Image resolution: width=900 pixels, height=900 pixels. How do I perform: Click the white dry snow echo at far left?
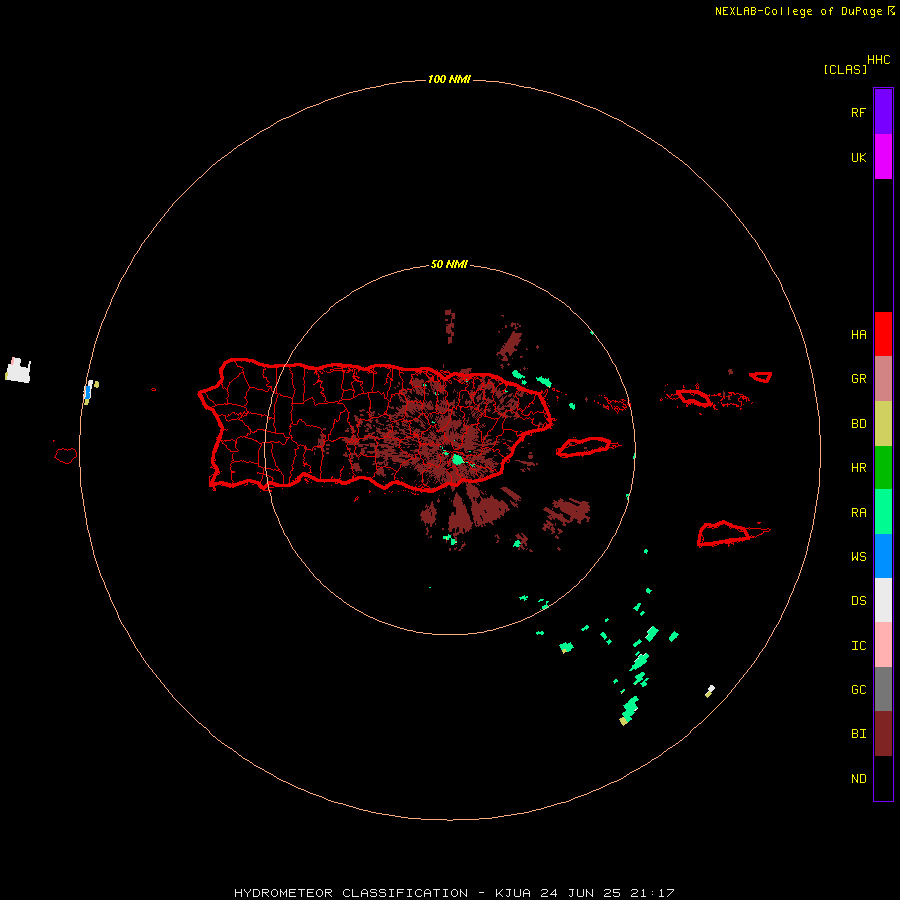click(x=18, y=371)
